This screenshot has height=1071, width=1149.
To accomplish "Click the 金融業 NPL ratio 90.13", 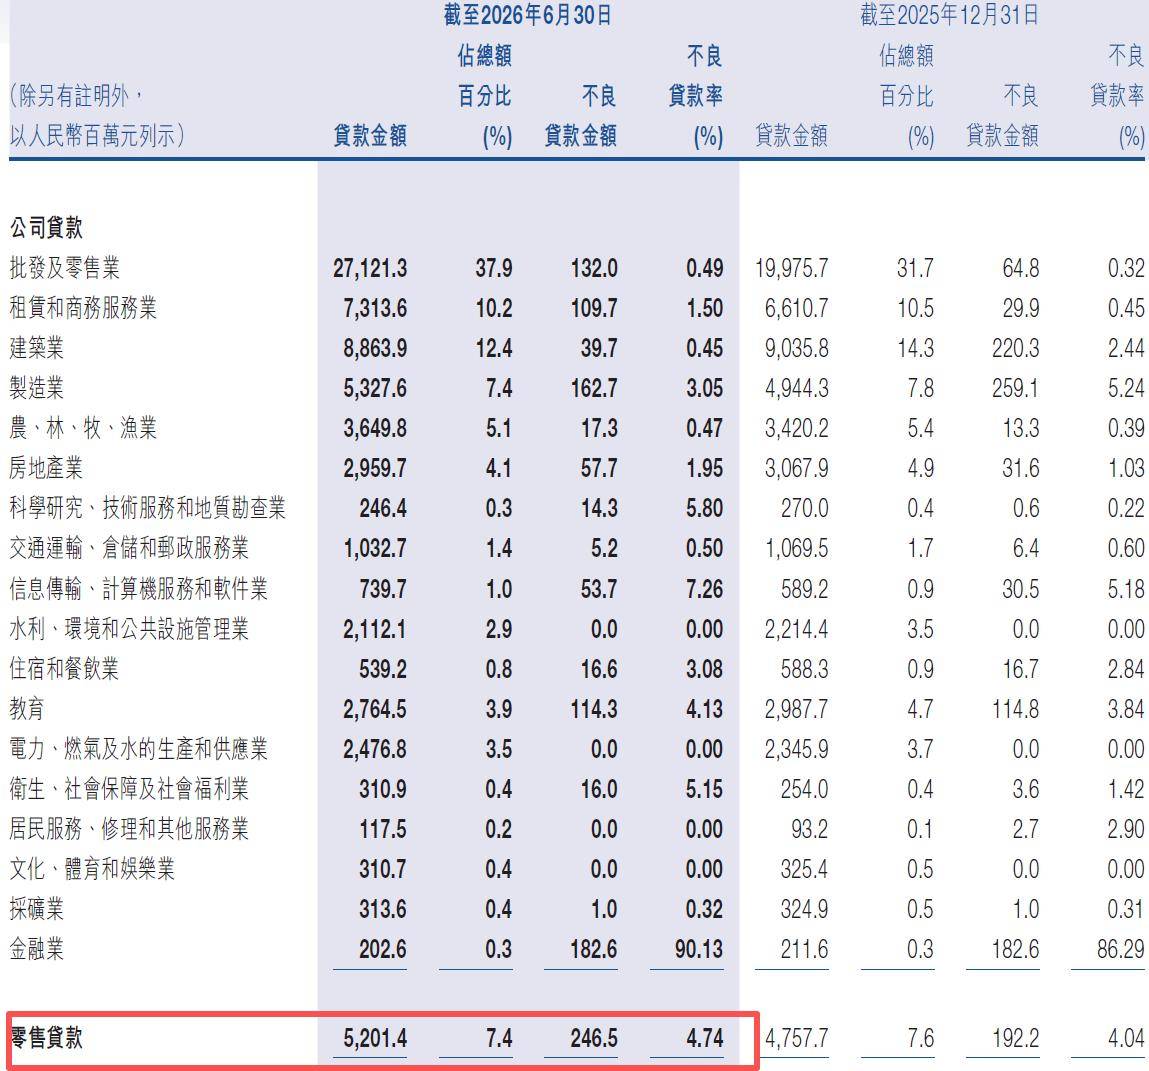I will coord(699,949).
